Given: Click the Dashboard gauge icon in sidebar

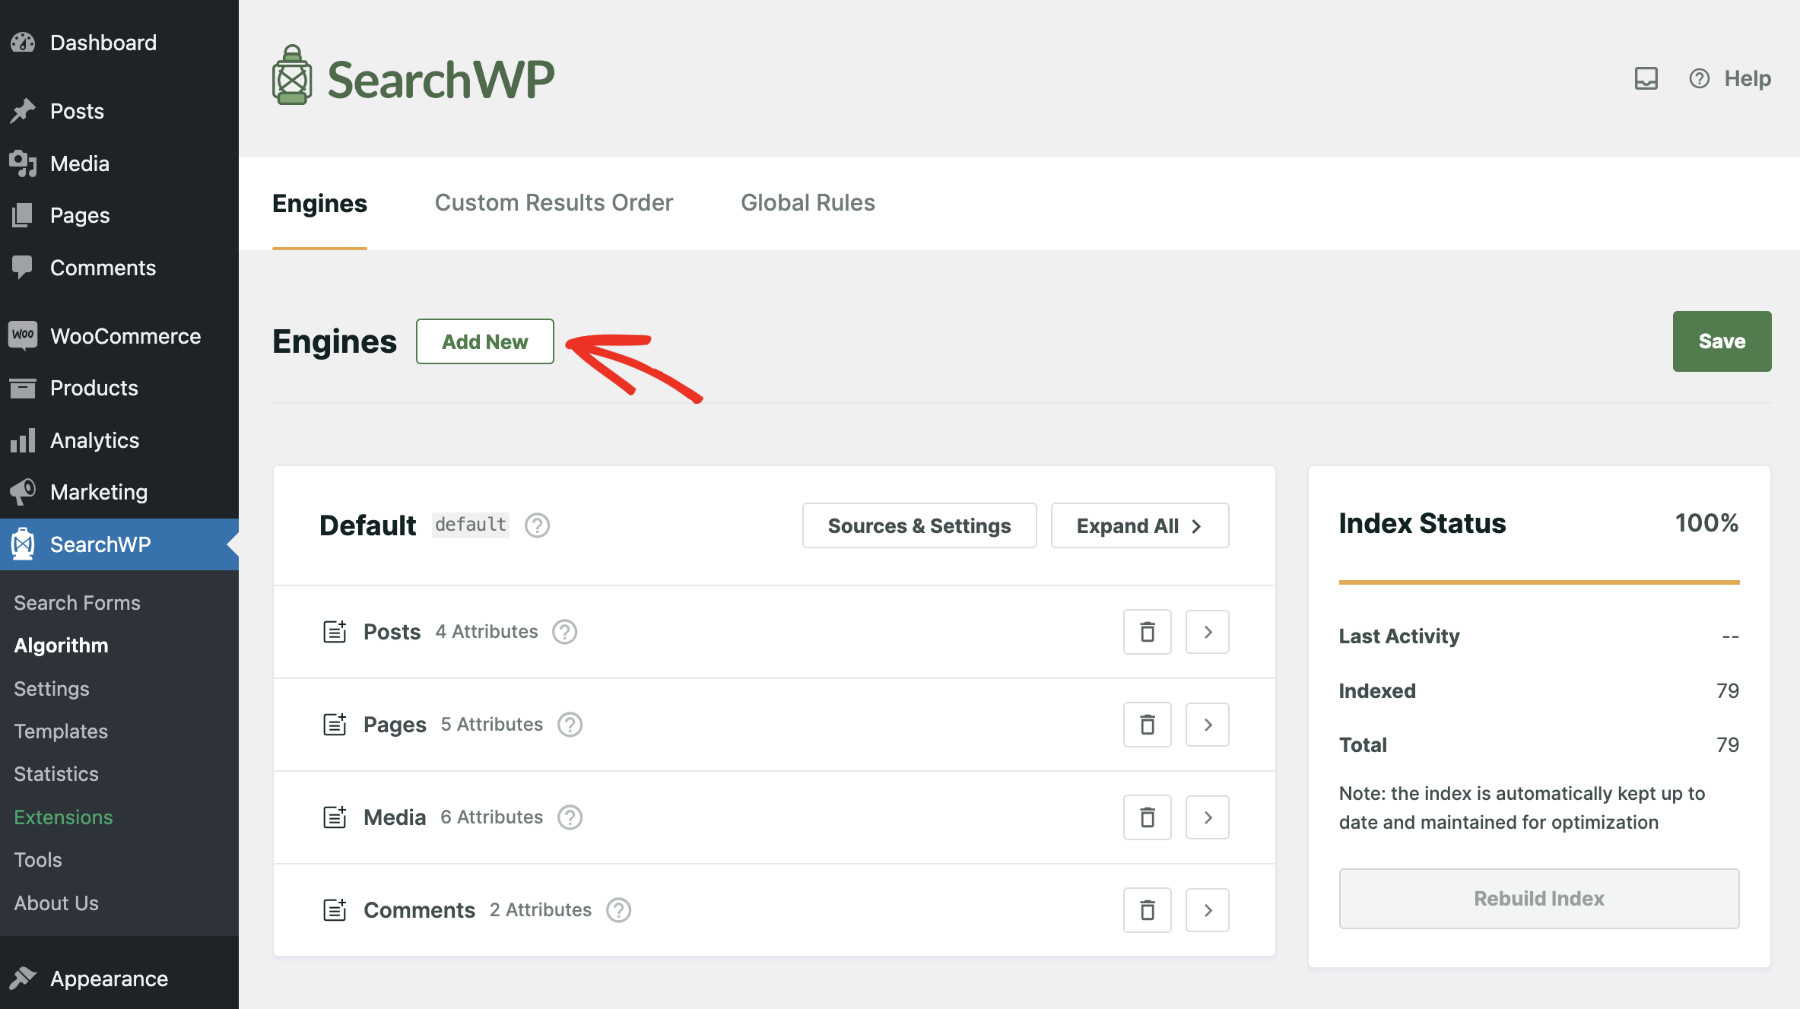Looking at the screenshot, I should click(23, 43).
